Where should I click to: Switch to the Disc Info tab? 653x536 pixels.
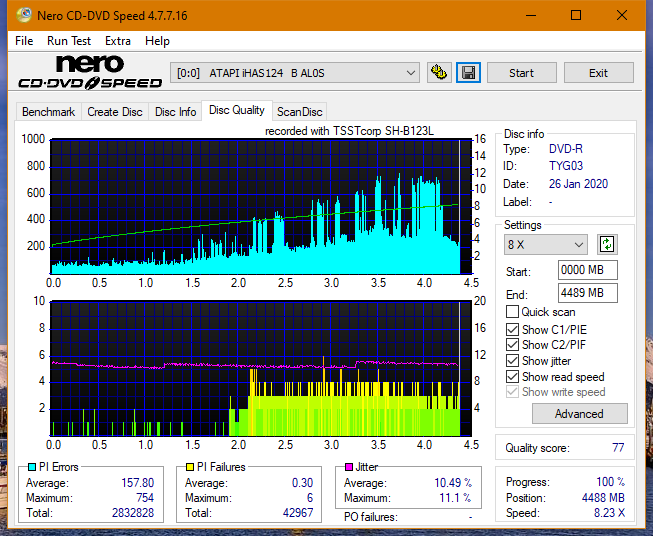175,112
